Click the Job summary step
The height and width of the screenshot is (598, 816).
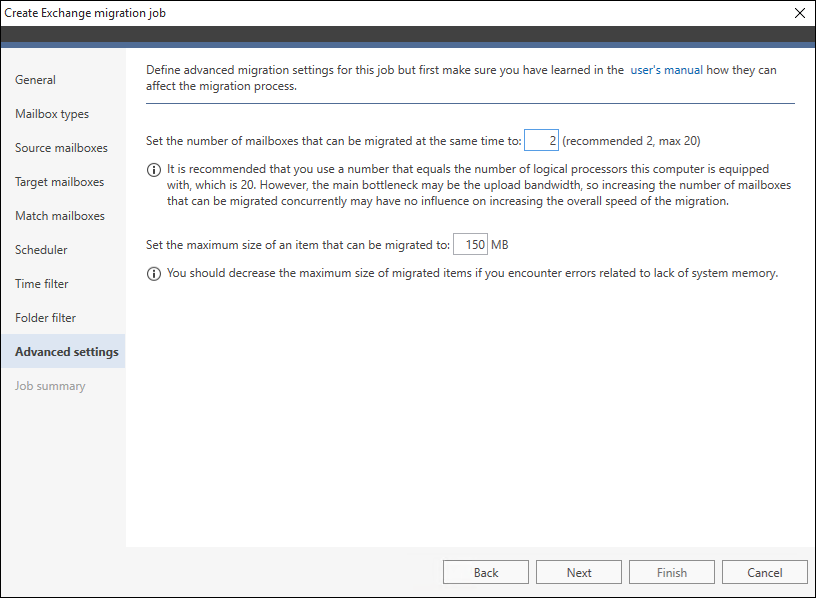(50, 386)
